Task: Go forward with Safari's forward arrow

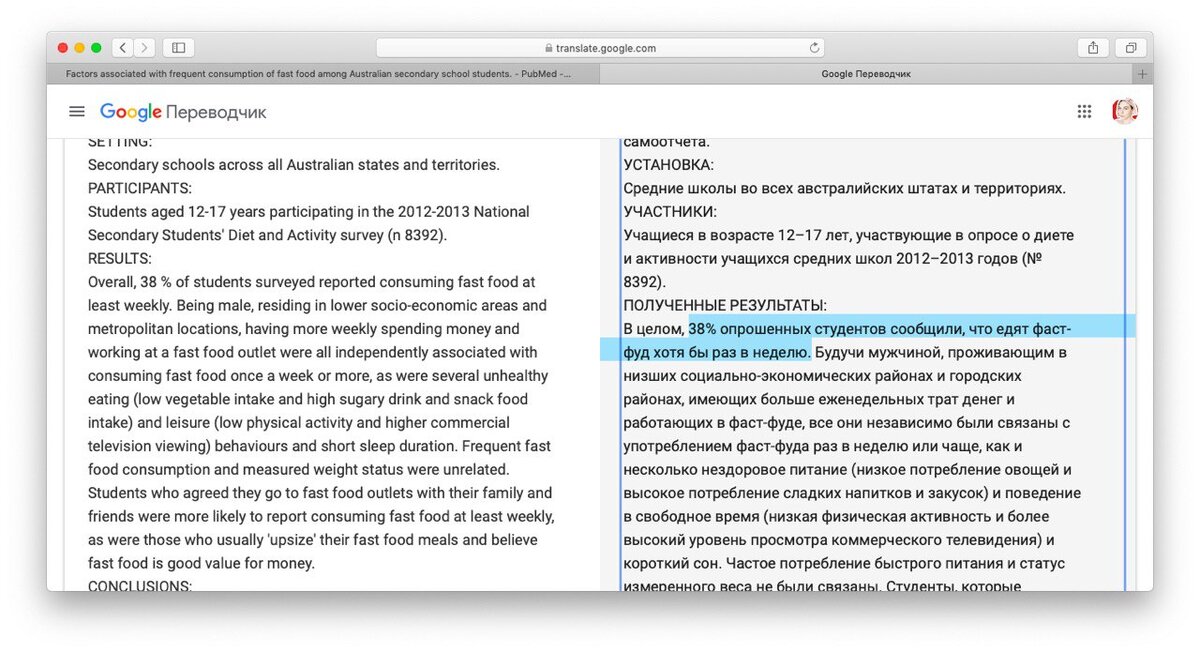Action: [x=145, y=48]
